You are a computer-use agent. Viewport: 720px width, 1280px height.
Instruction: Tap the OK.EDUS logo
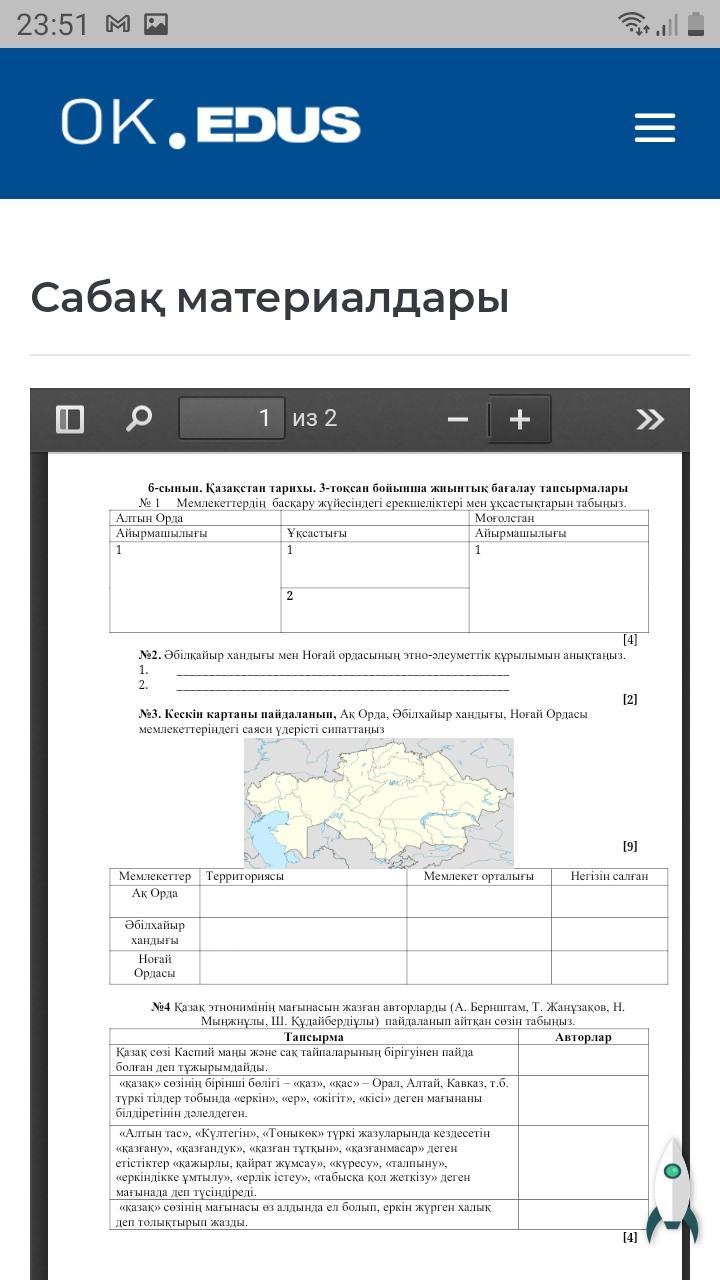(x=210, y=124)
